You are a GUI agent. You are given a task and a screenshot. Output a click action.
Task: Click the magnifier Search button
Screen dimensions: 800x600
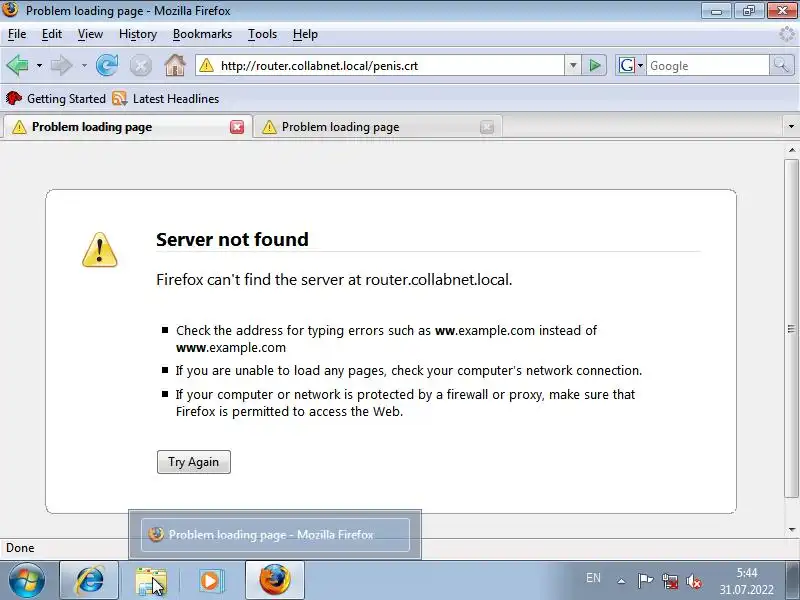(781, 65)
